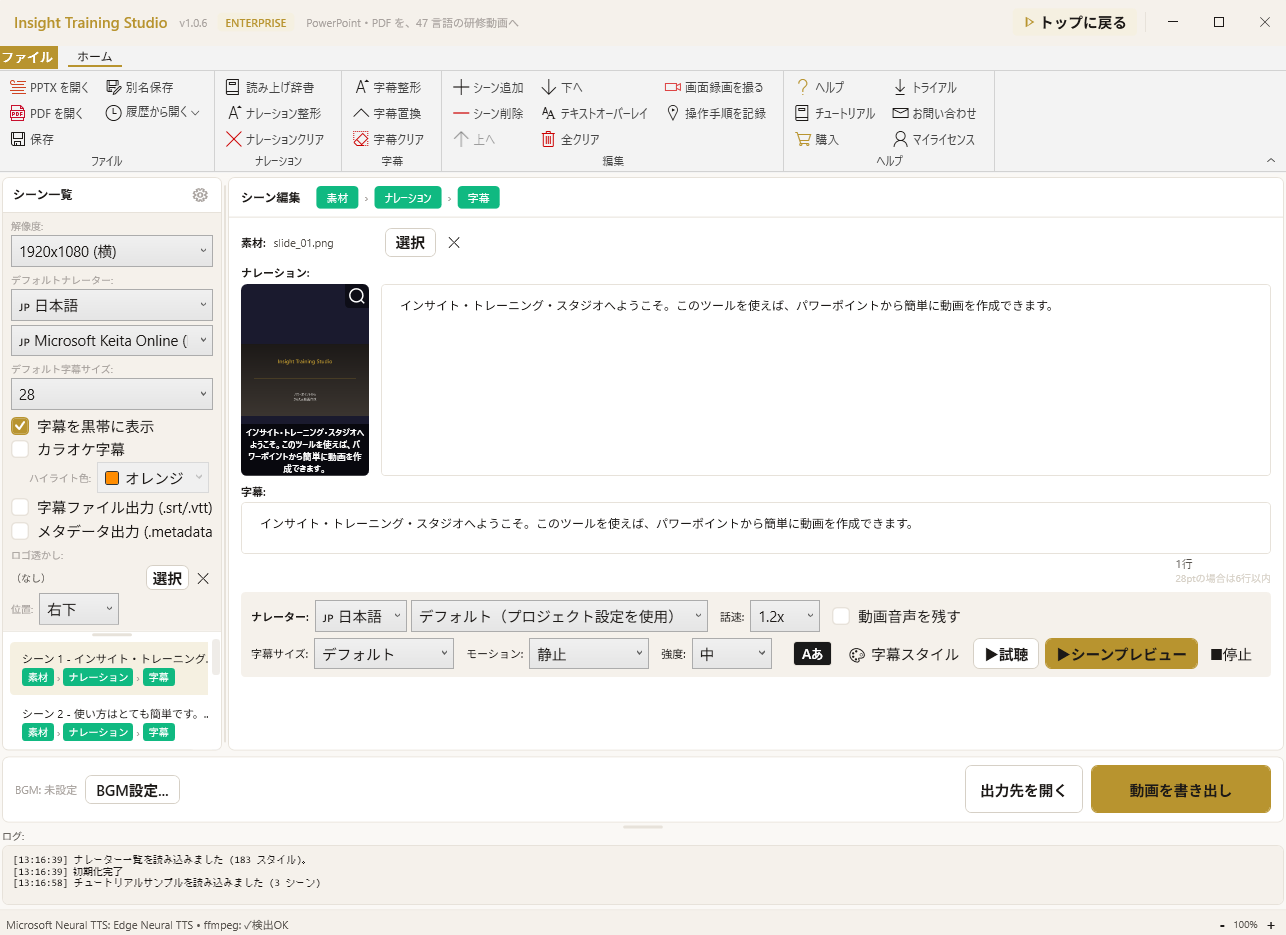The height and width of the screenshot is (935, 1286).
Task: Click 操作手順を記録 icon
Action: (673, 113)
